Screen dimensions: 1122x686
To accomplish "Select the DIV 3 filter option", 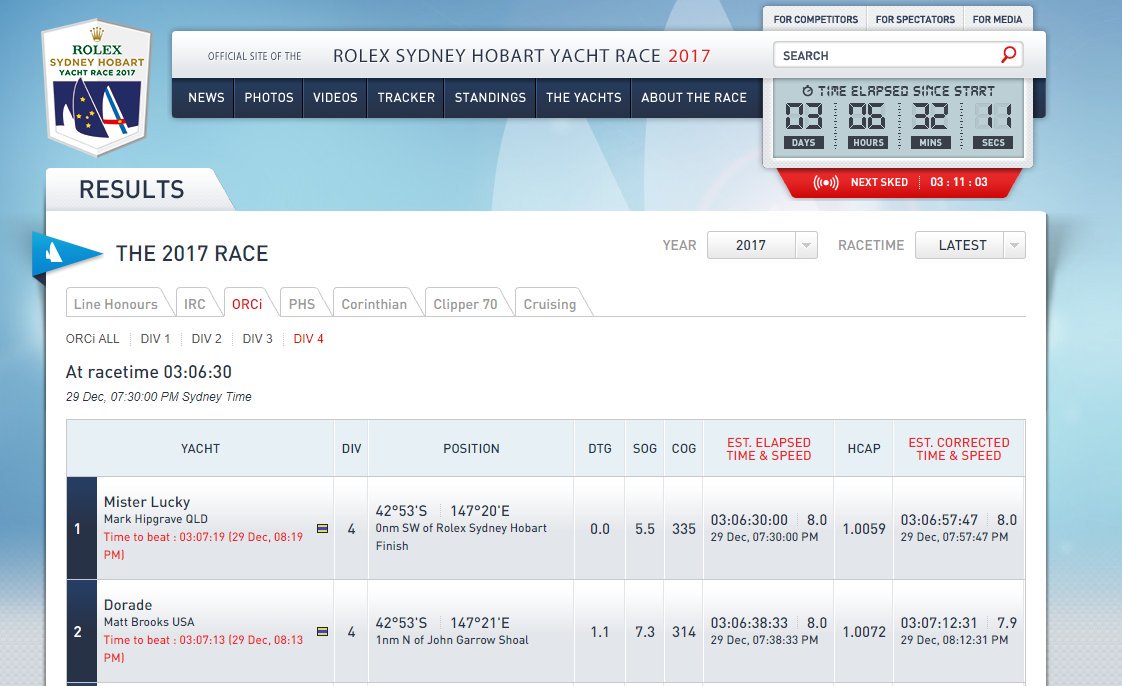I will (256, 339).
